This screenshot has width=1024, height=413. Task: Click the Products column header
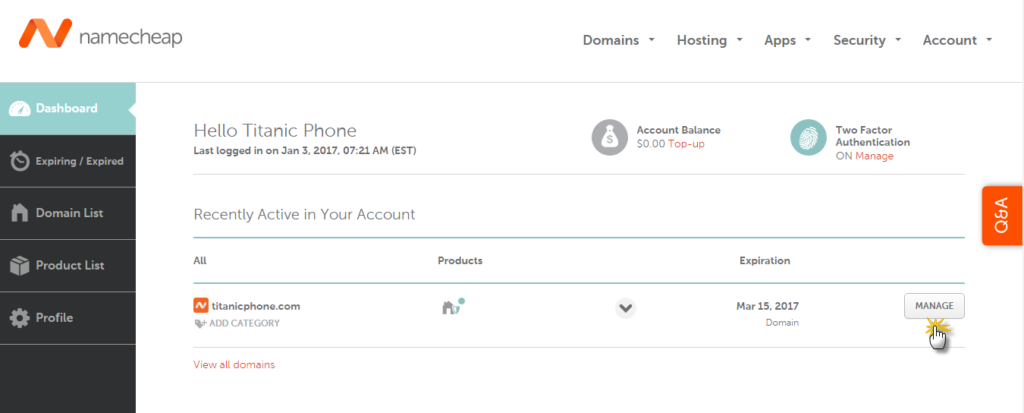(460, 261)
